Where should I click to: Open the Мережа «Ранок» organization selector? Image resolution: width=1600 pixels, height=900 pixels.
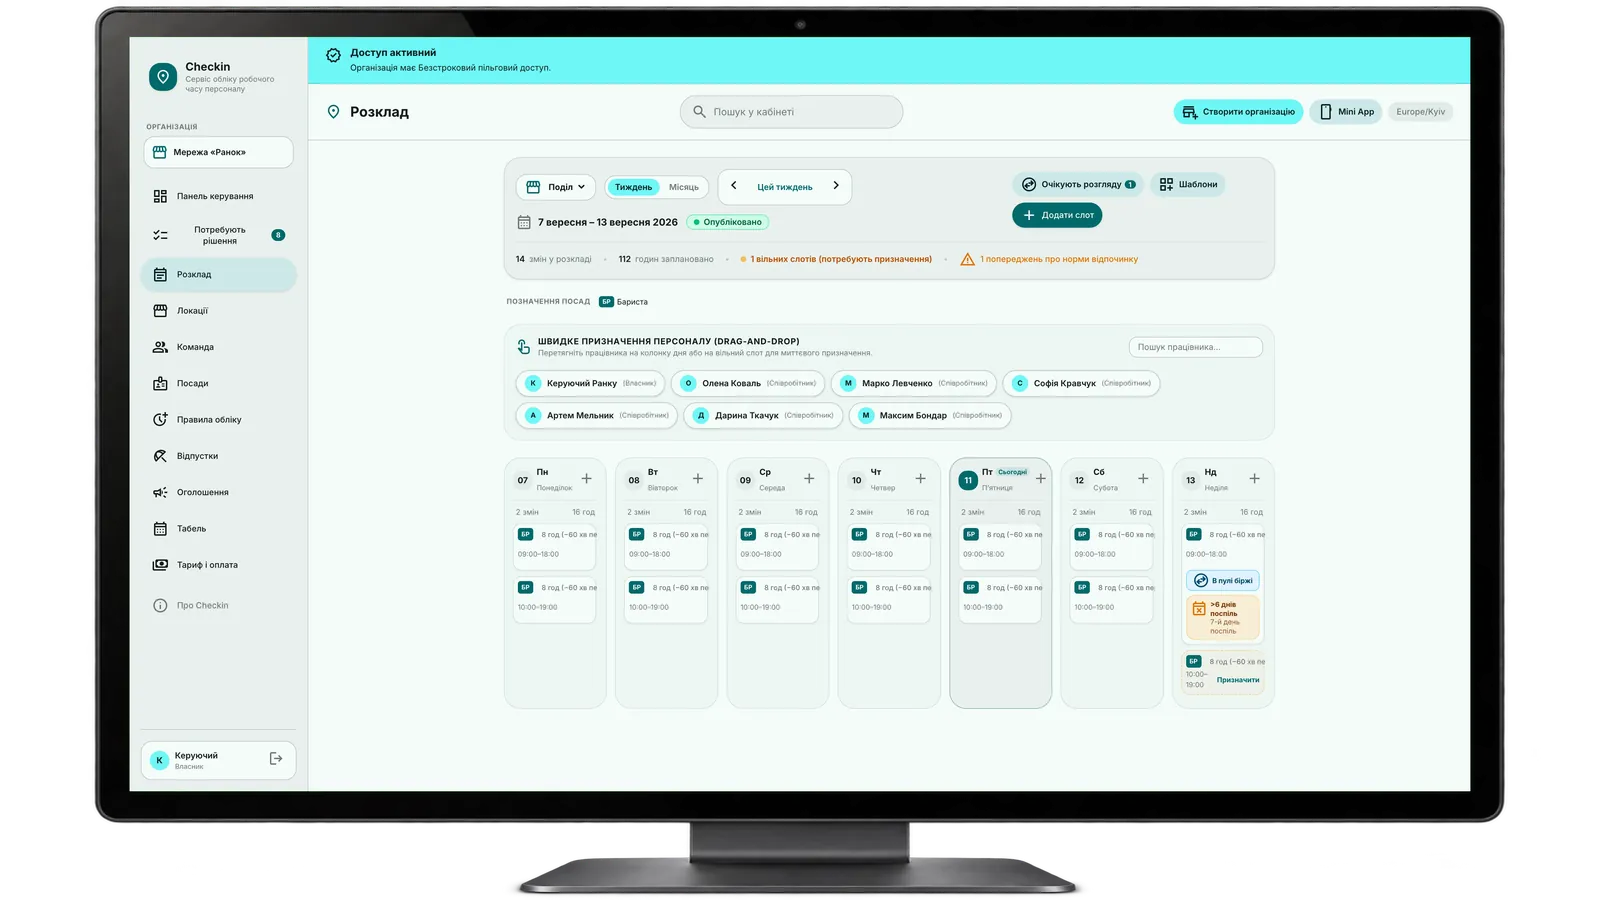click(218, 152)
